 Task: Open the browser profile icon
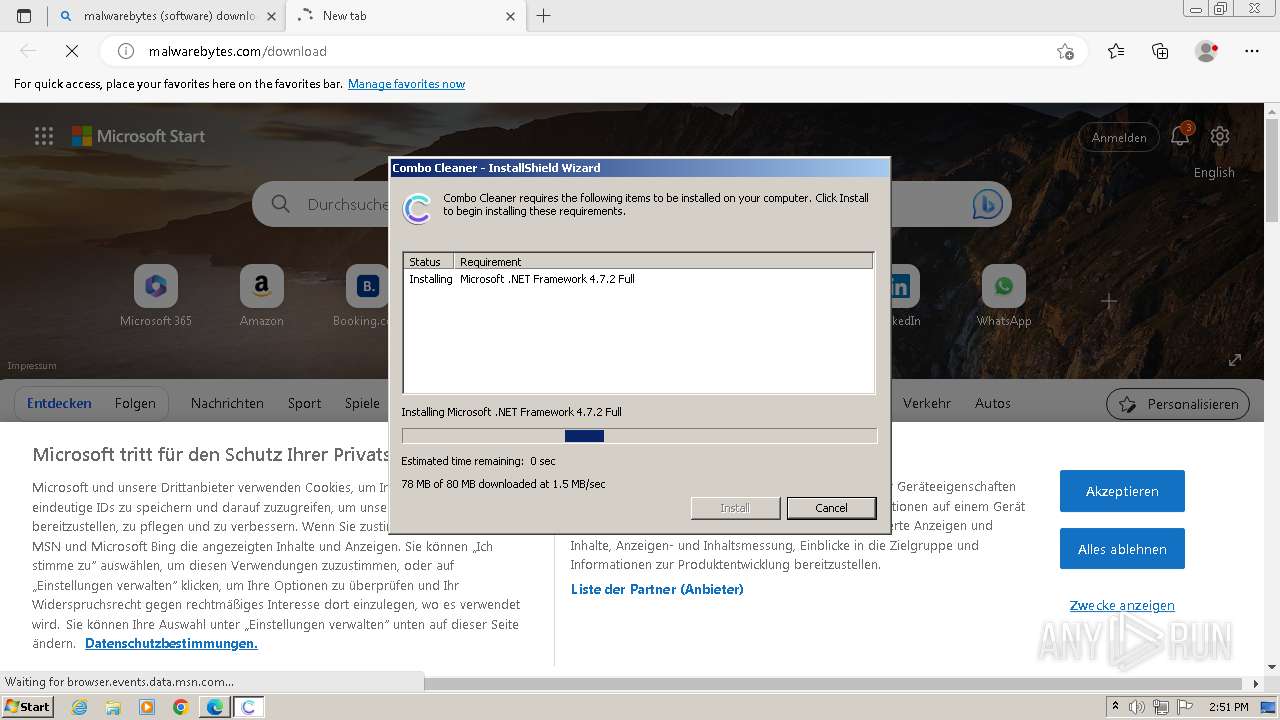(1206, 51)
